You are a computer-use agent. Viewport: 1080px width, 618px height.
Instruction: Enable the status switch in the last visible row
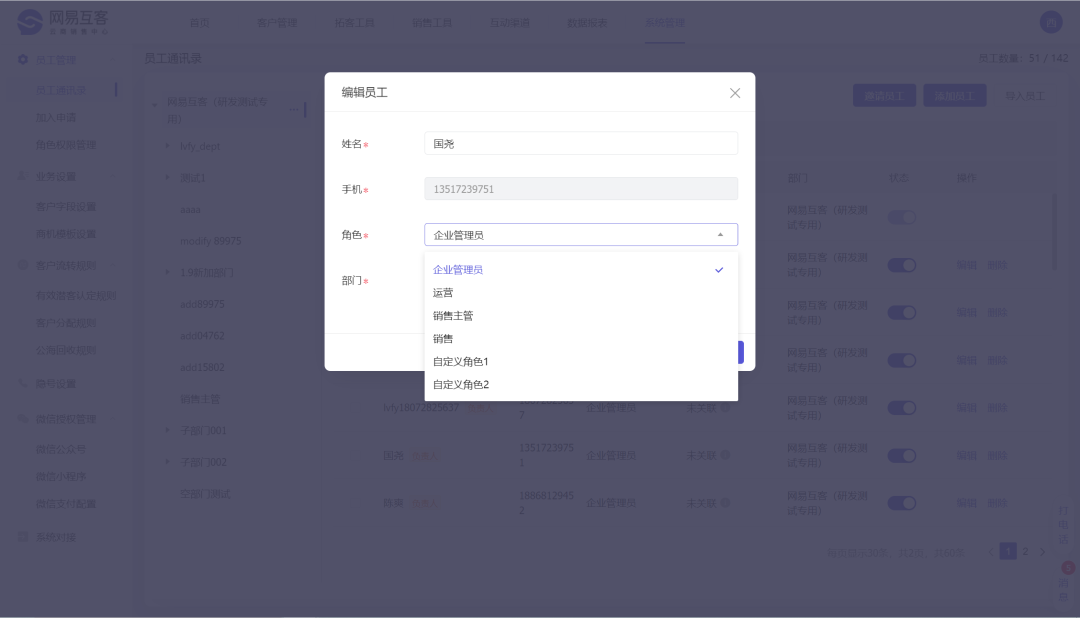[x=902, y=503]
